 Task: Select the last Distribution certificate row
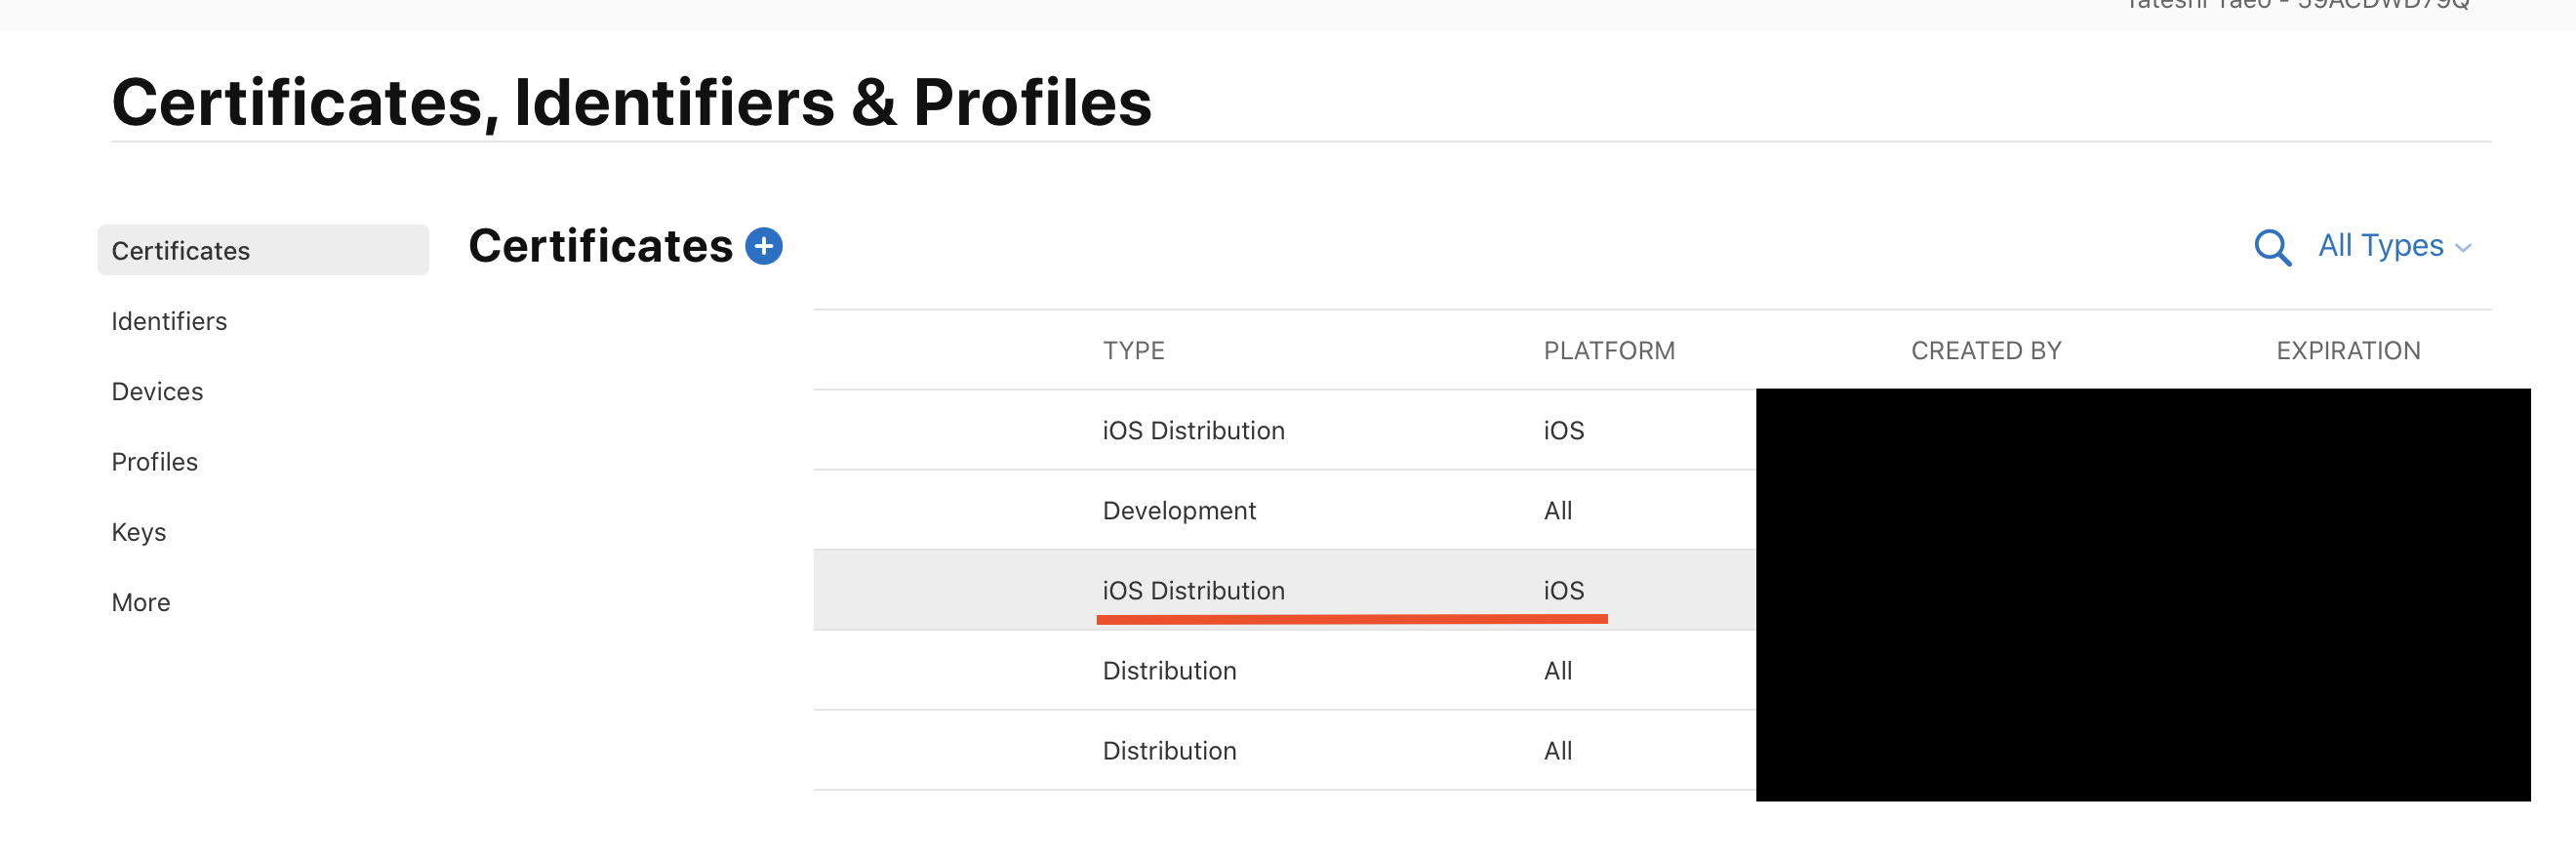[1169, 750]
